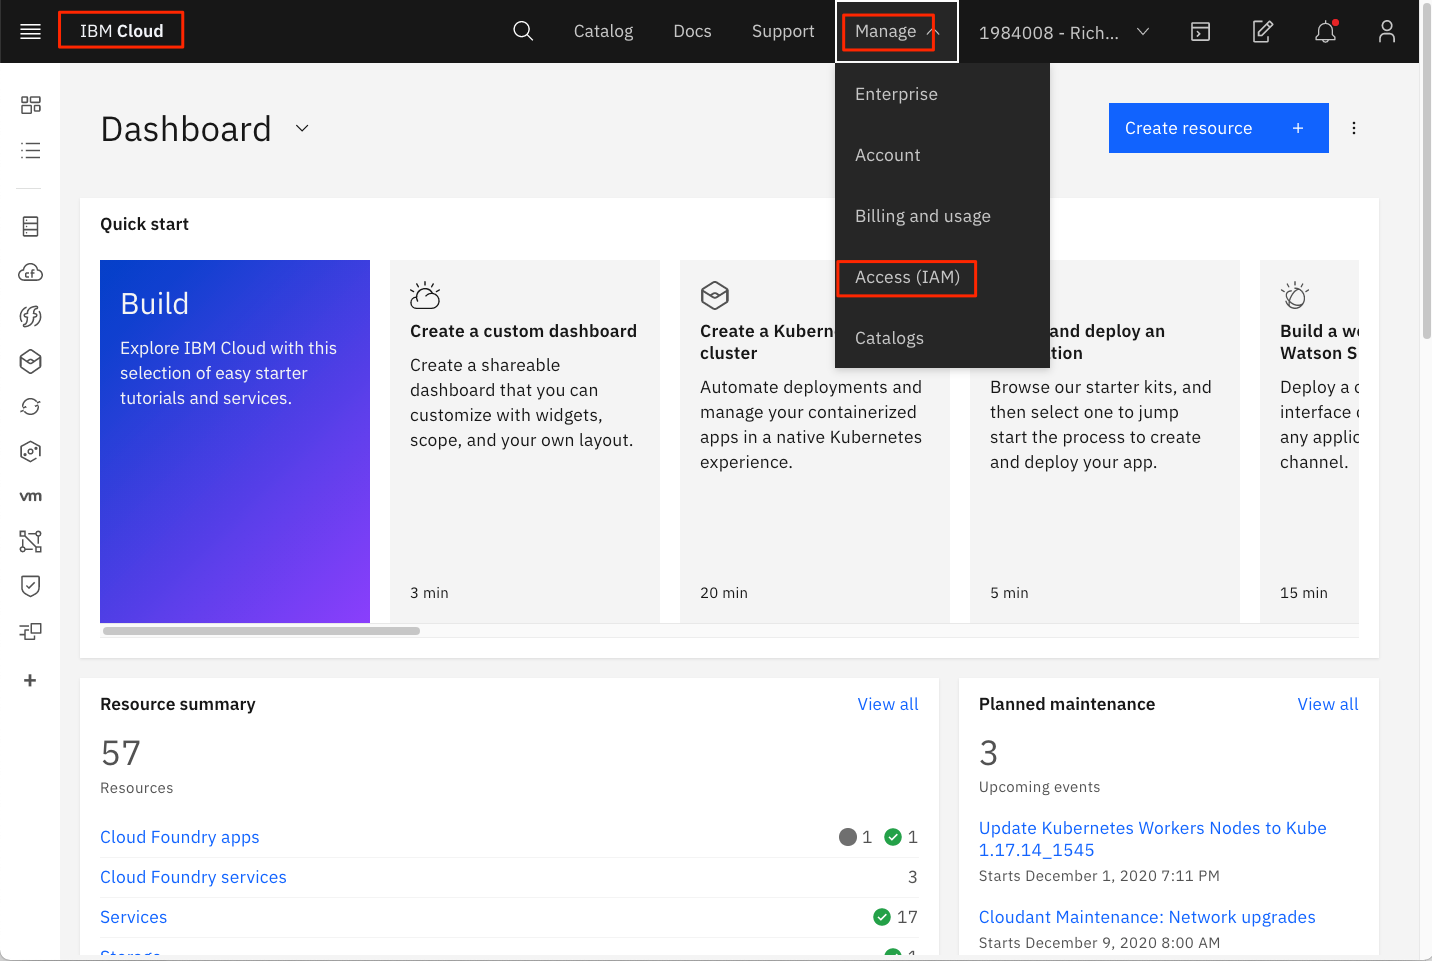Image resolution: width=1432 pixels, height=961 pixels.
Task: Open the Browse our starter kits card
Action: (x=1105, y=441)
